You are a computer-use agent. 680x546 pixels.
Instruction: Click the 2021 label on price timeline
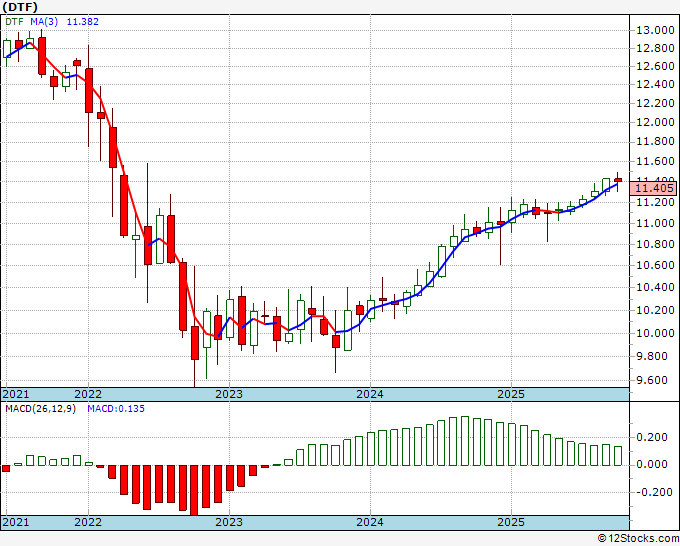click(16, 394)
